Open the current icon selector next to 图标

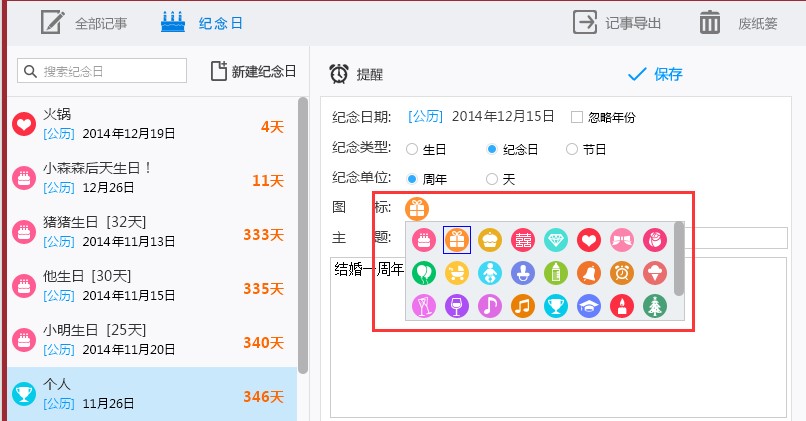click(x=416, y=208)
